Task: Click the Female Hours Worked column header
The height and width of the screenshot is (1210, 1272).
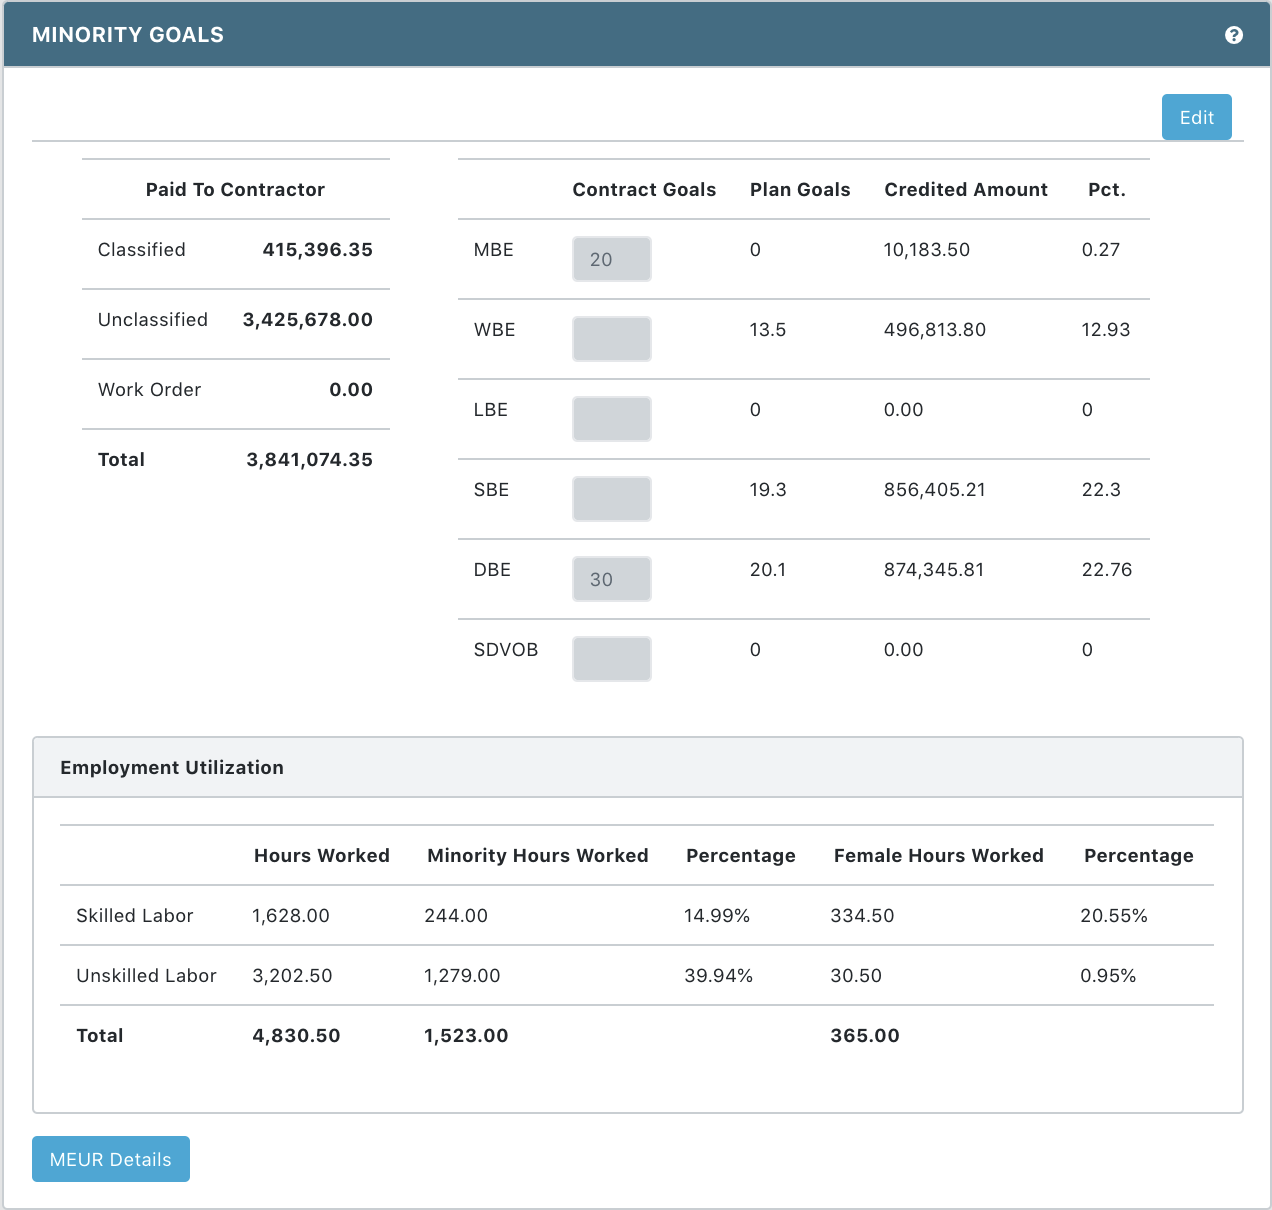Action: (939, 856)
